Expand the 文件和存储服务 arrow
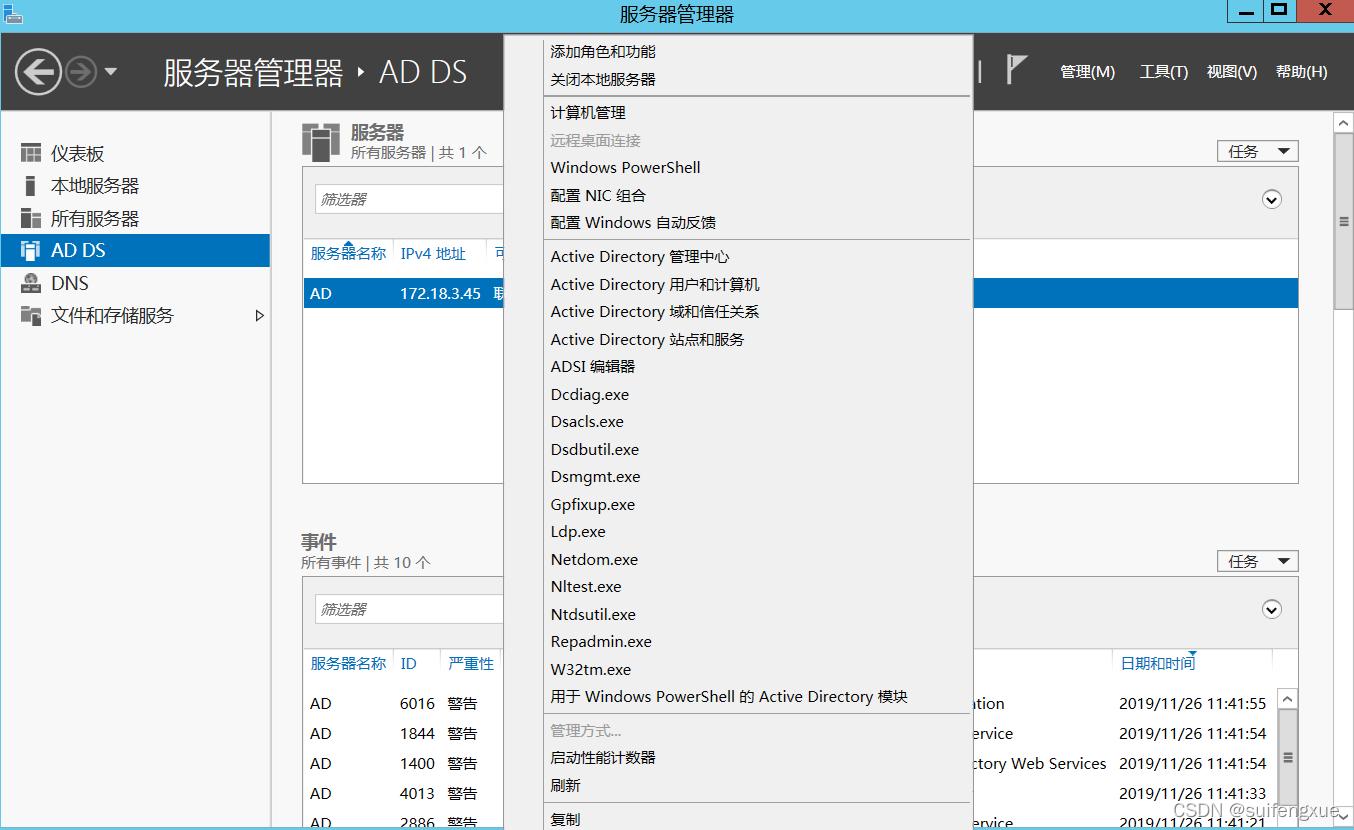The image size is (1354, 830). click(x=259, y=316)
